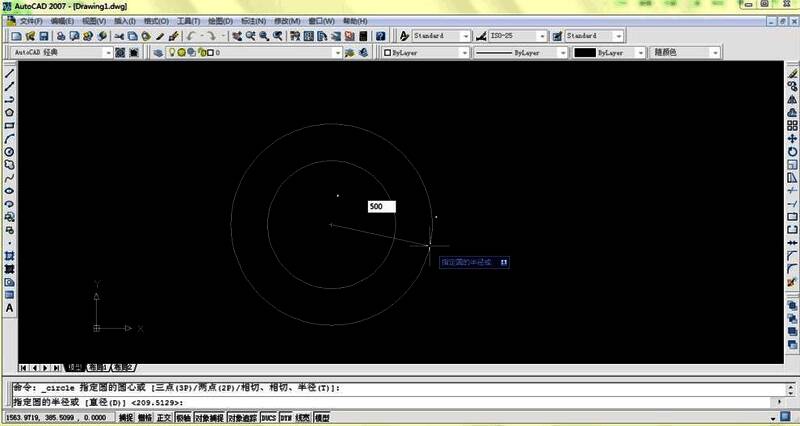
Task: Click the 500 dynamic radius input box
Action: [381, 206]
